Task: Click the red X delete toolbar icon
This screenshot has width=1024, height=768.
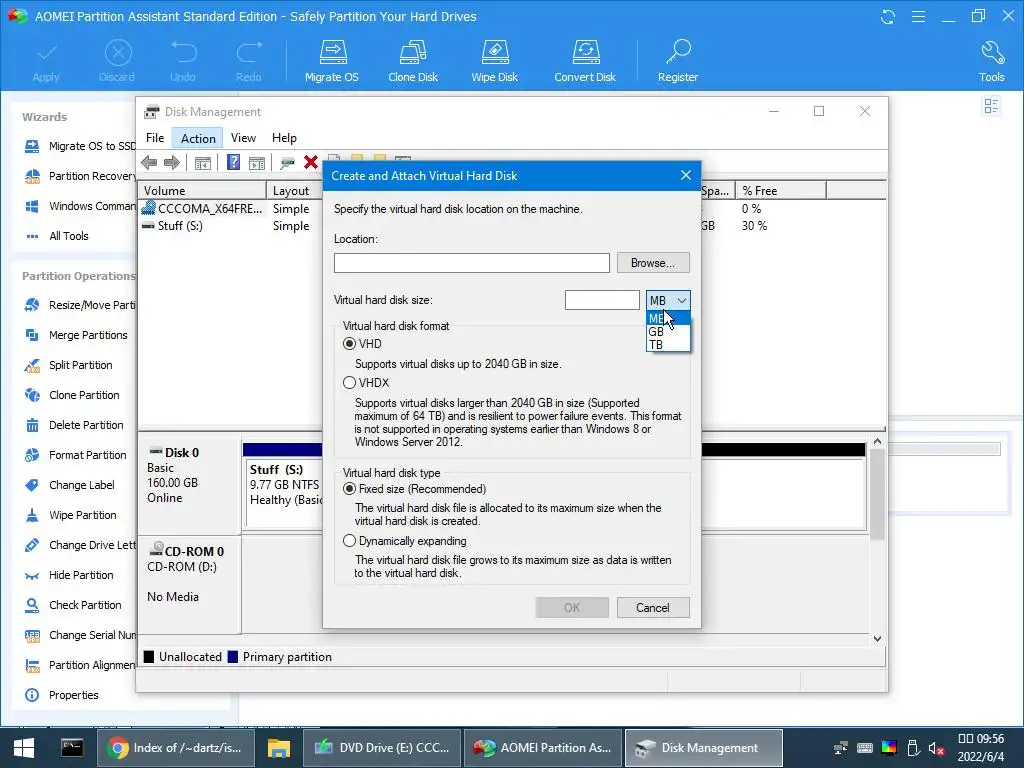Action: [311, 162]
